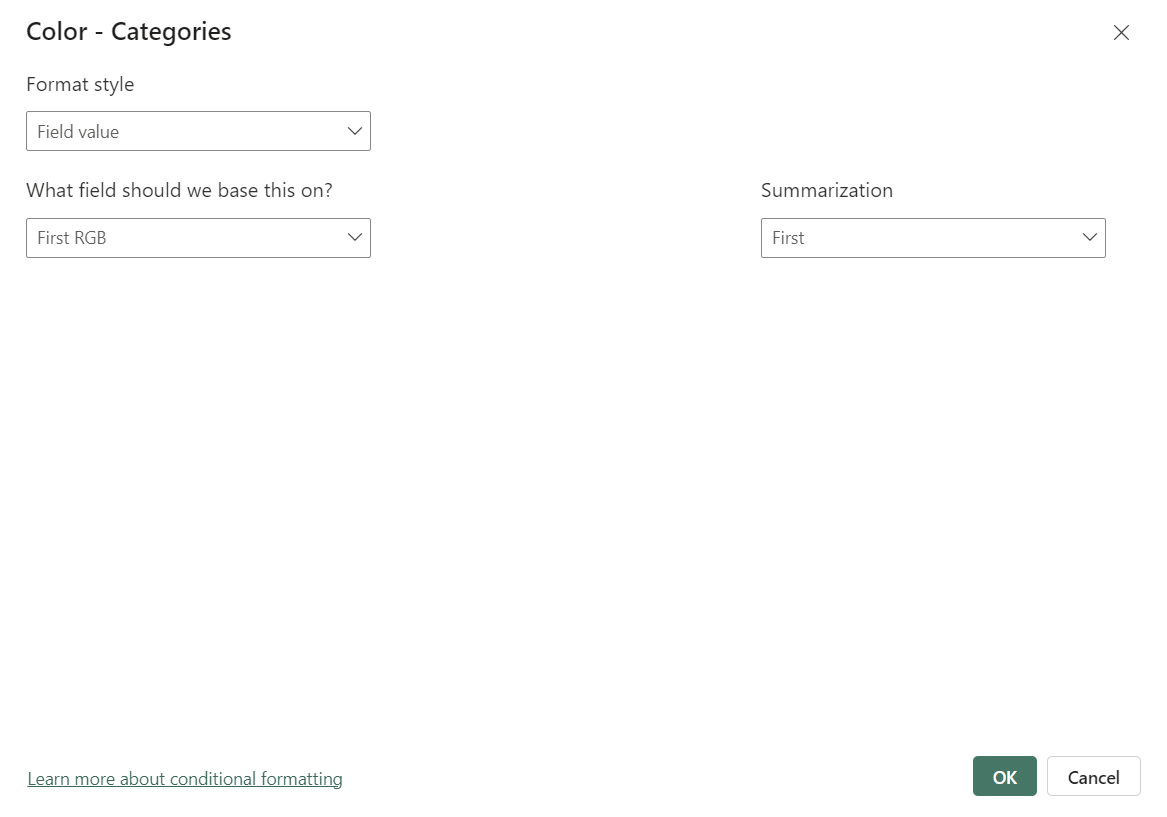
Task: Close the Color - Categories dialog
Action: click(1121, 33)
